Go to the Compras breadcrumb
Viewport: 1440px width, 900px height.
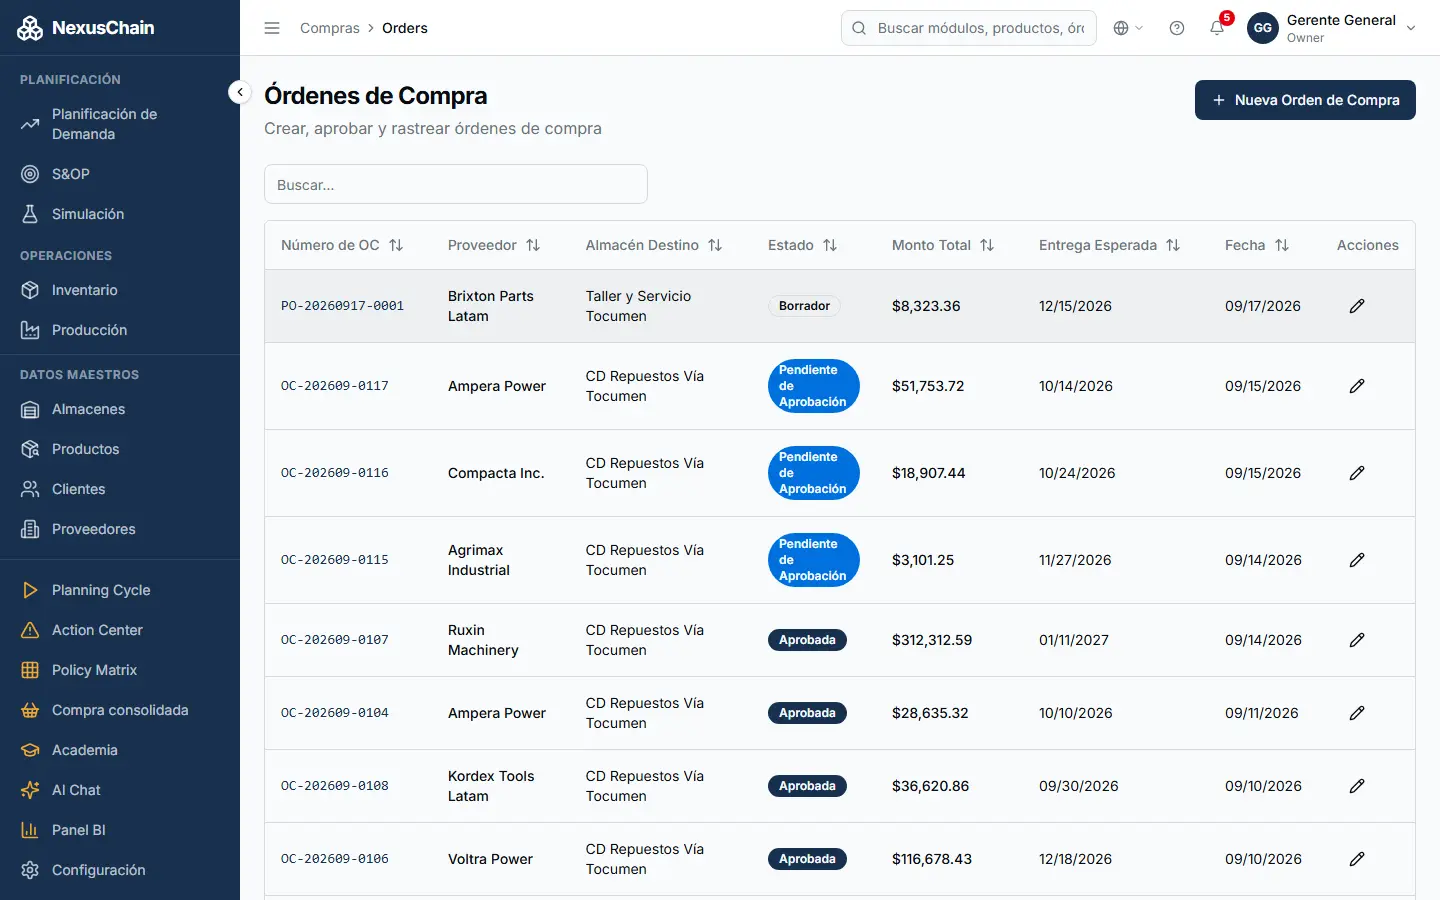pyautogui.click(x=330, y=28)
